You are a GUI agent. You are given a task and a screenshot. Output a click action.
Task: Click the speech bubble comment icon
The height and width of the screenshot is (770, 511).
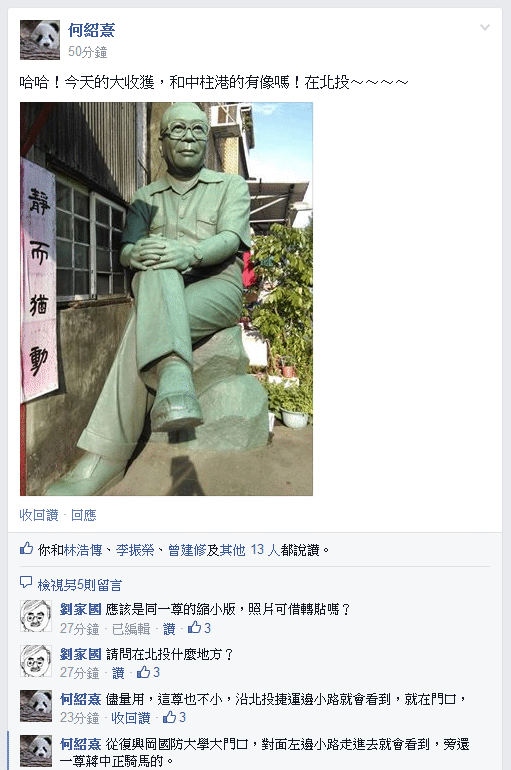tap(26, 582)
